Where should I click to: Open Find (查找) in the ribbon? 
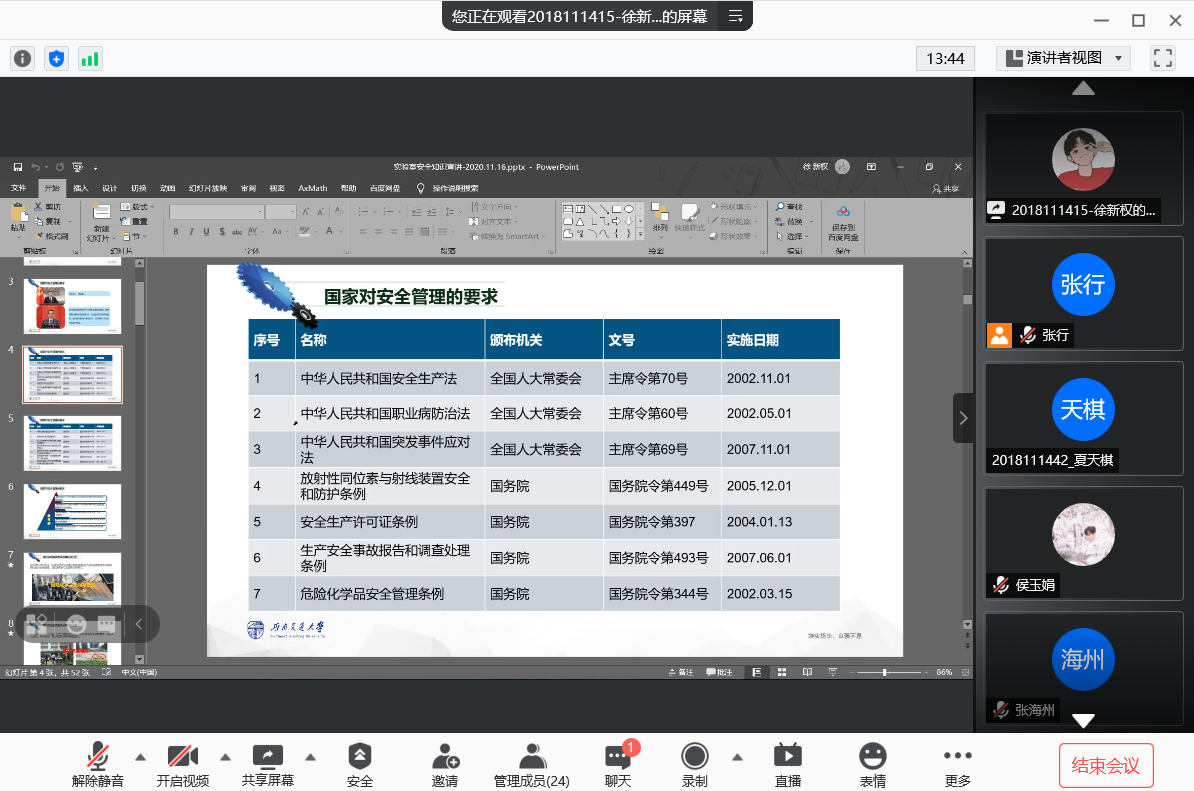click(790, 207)
